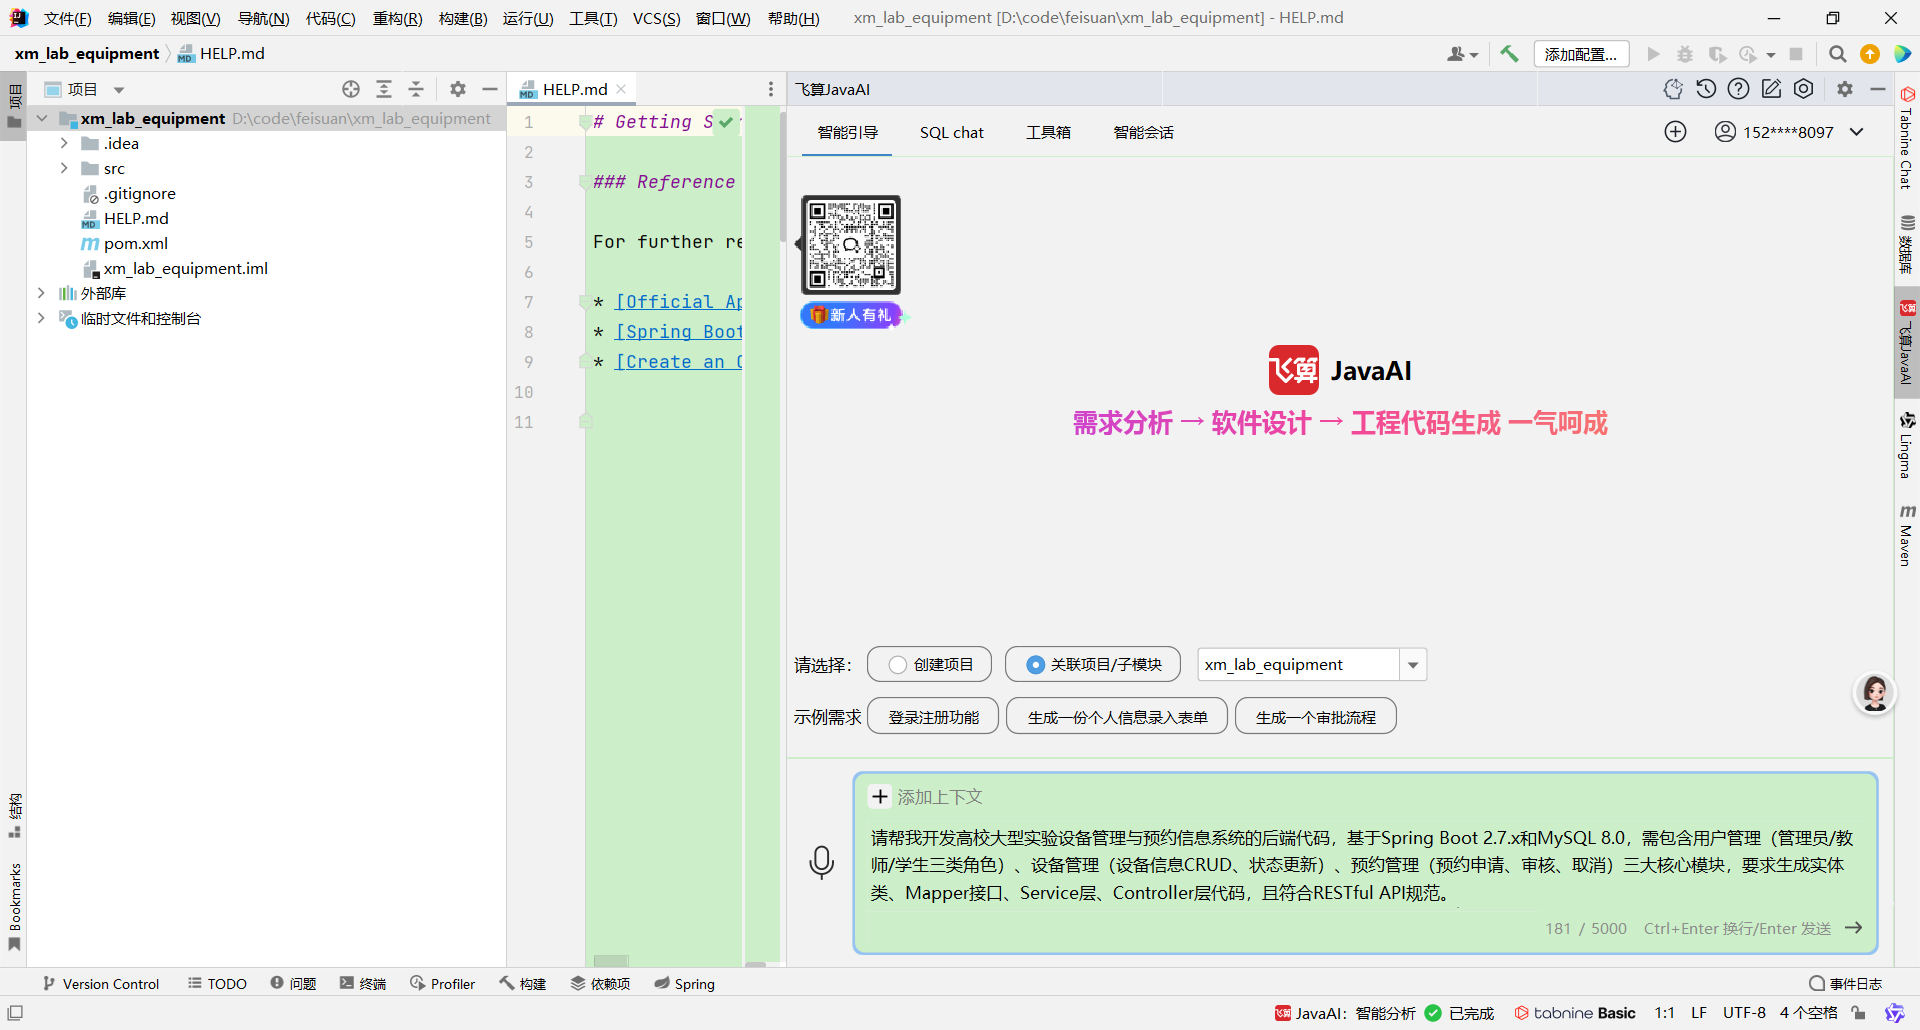Open account menu for 152****8097
This screenshot has width=1920, height=1030.
1790,131
